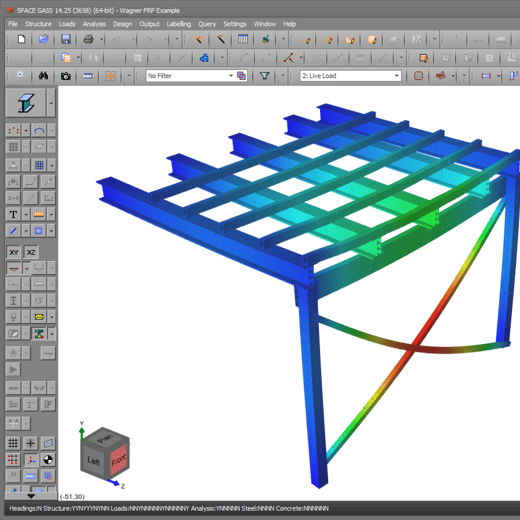Click the red connected nodes icon
The image size is (520, 520).
288,58
